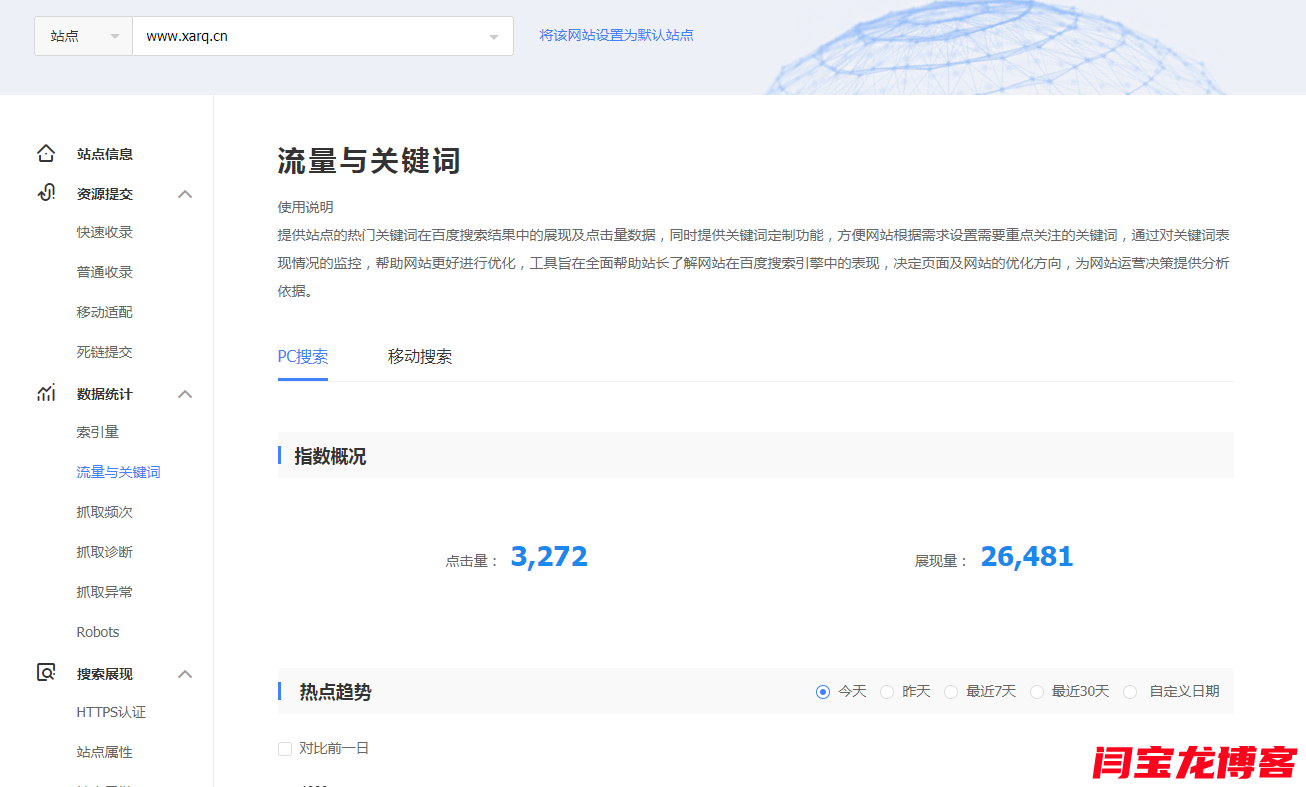Screen dimensions: 1306x787
Task: Click the 资源提交 section heading text
Action: [105, 194]
